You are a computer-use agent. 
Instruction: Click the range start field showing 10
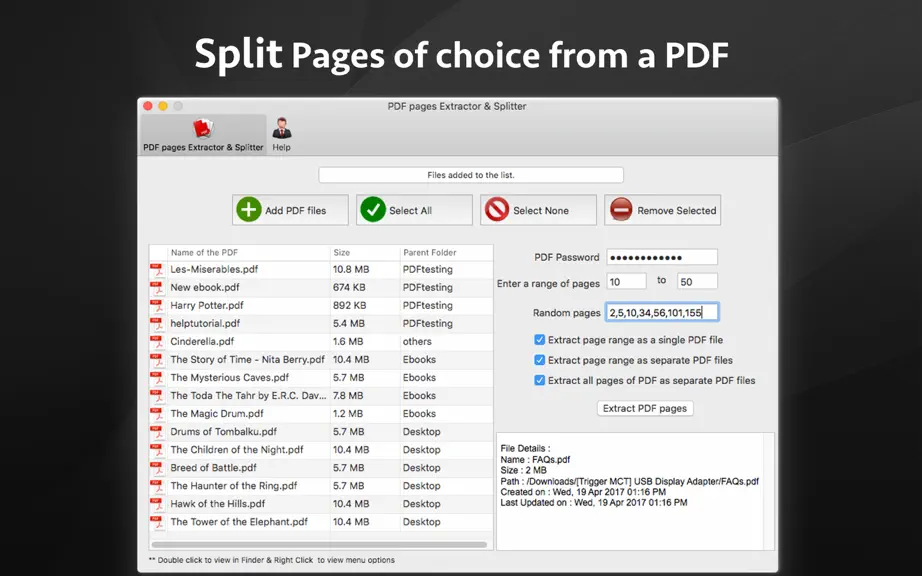626,282
